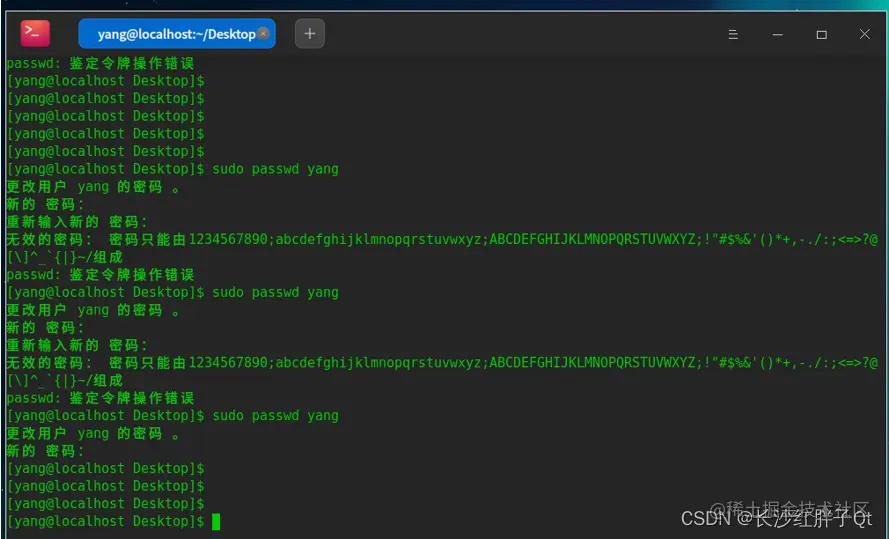This screenshot has height=539, width=889.
Task: Click the topmost 'passwd: 鉴定令牌操作错误' line
Action: click(100, 63)
